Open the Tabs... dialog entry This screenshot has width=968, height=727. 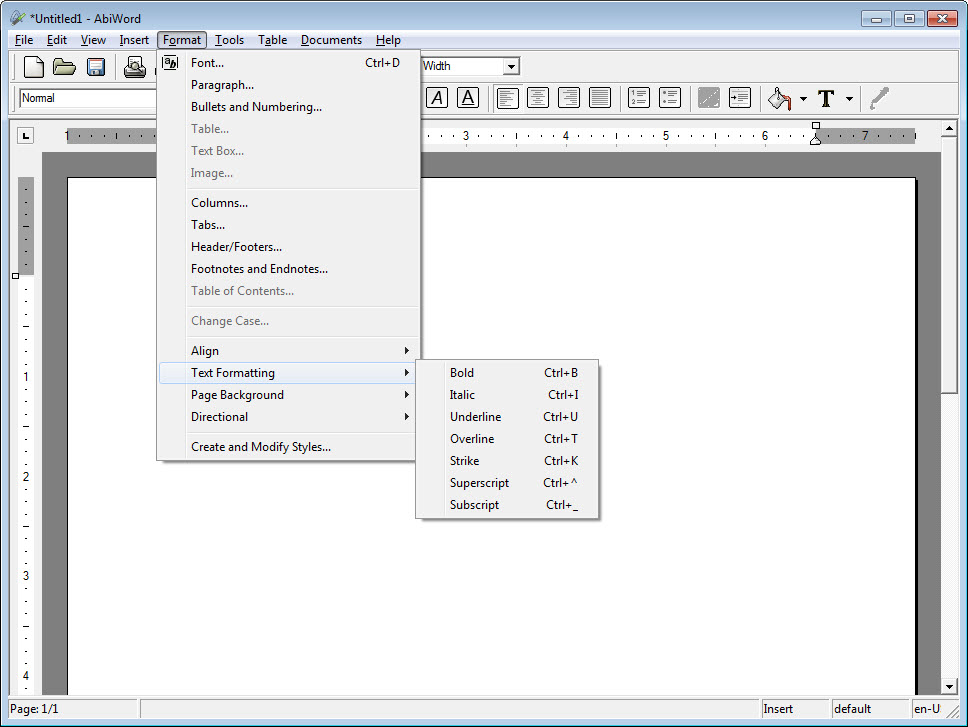click(x=289, y=225)
